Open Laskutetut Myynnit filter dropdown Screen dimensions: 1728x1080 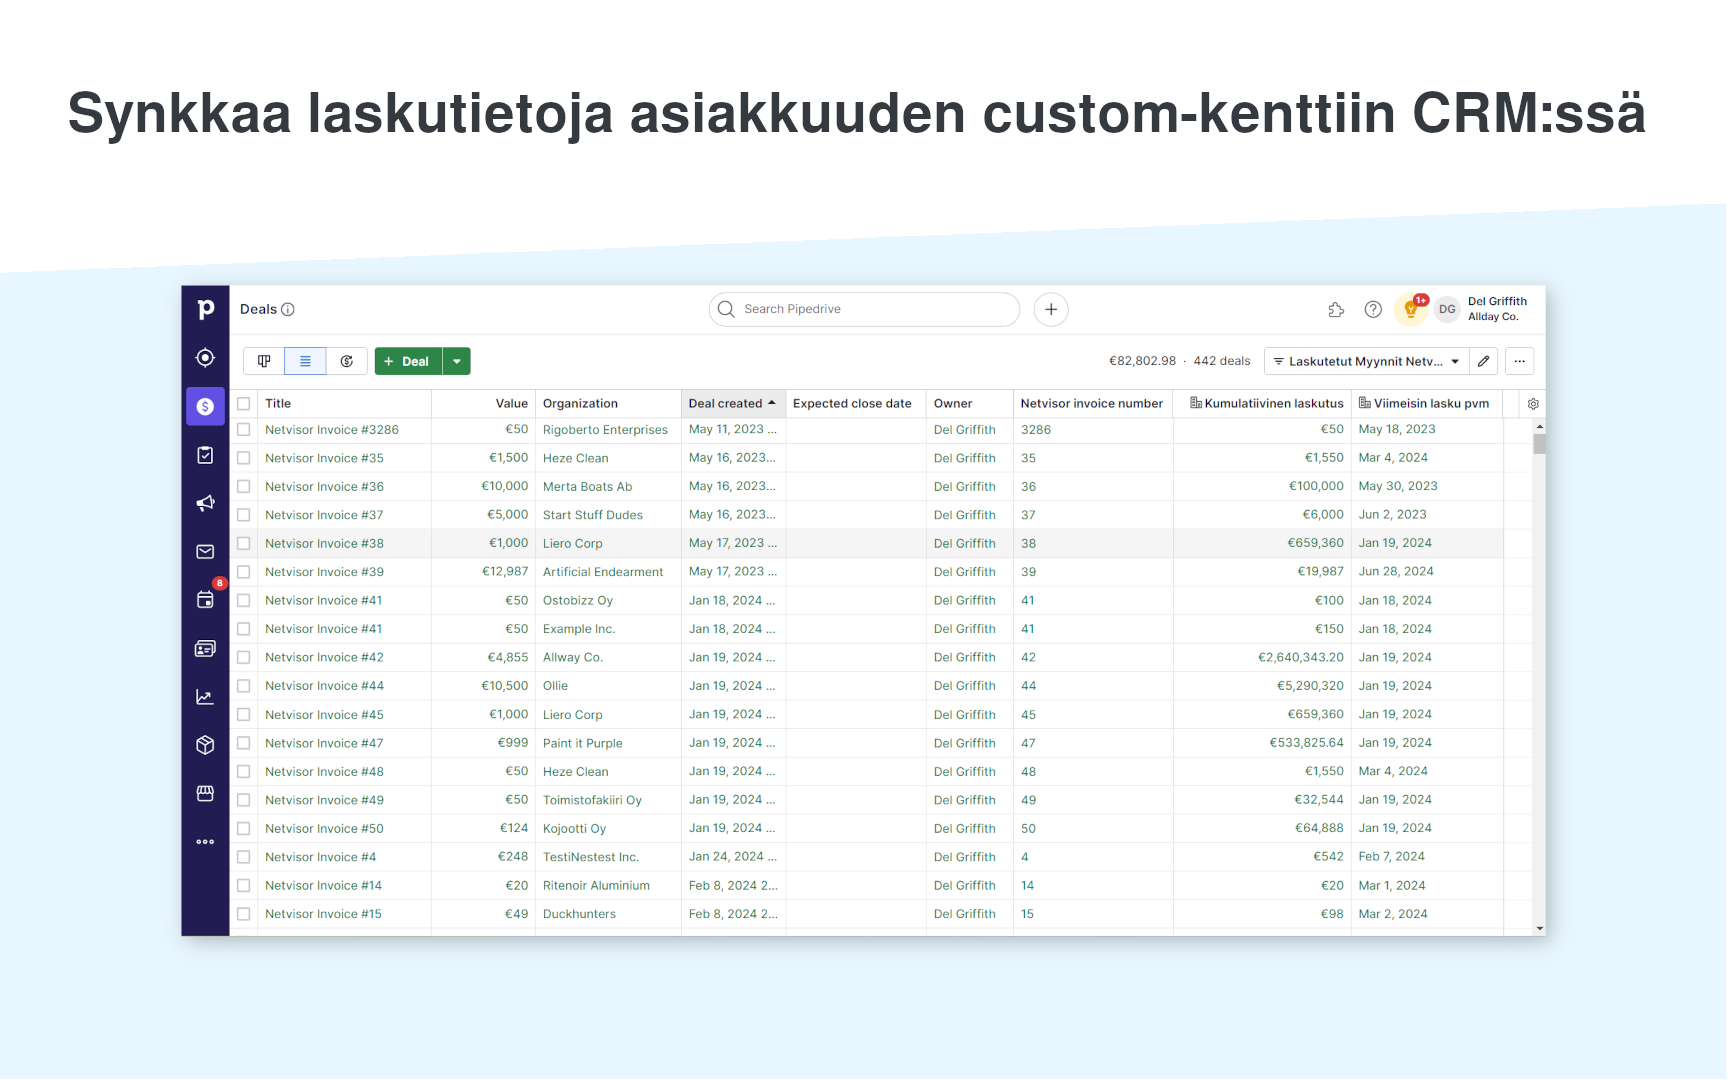pyautogui.click(x=1367, y=361)
